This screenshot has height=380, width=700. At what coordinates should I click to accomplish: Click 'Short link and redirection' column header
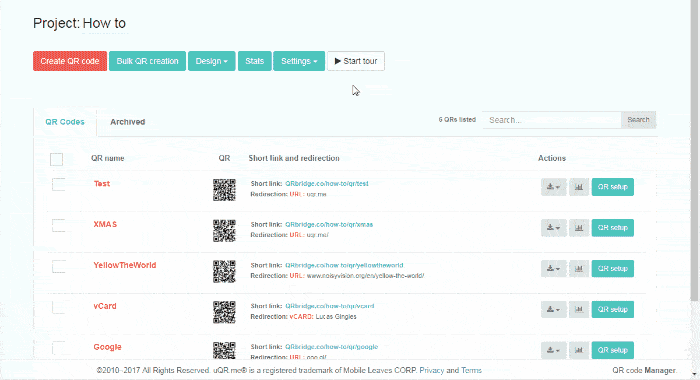tap(294, 158)
